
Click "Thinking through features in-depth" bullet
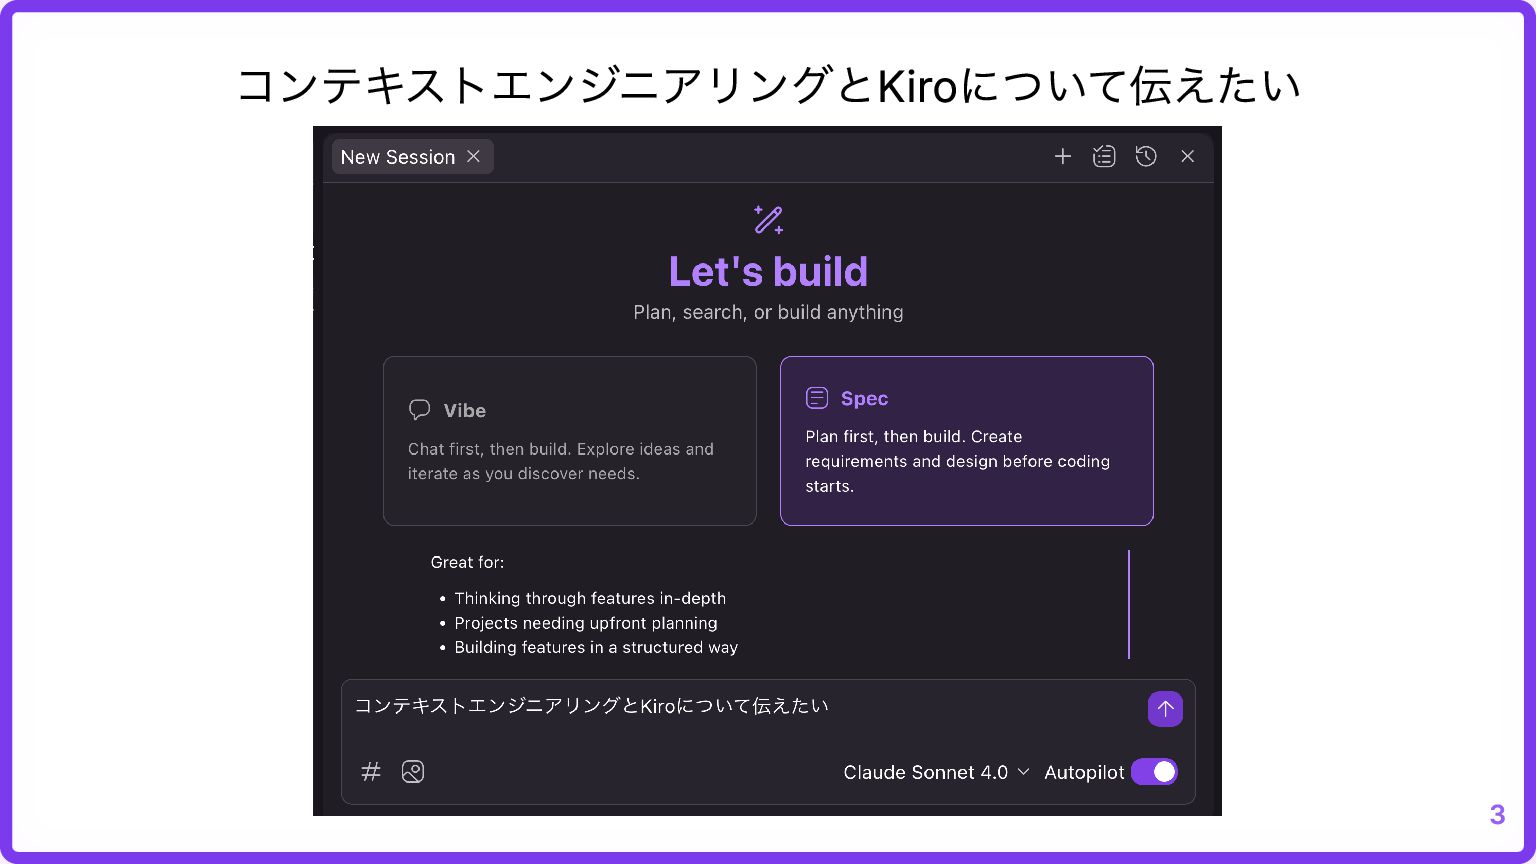click(590, 598)
